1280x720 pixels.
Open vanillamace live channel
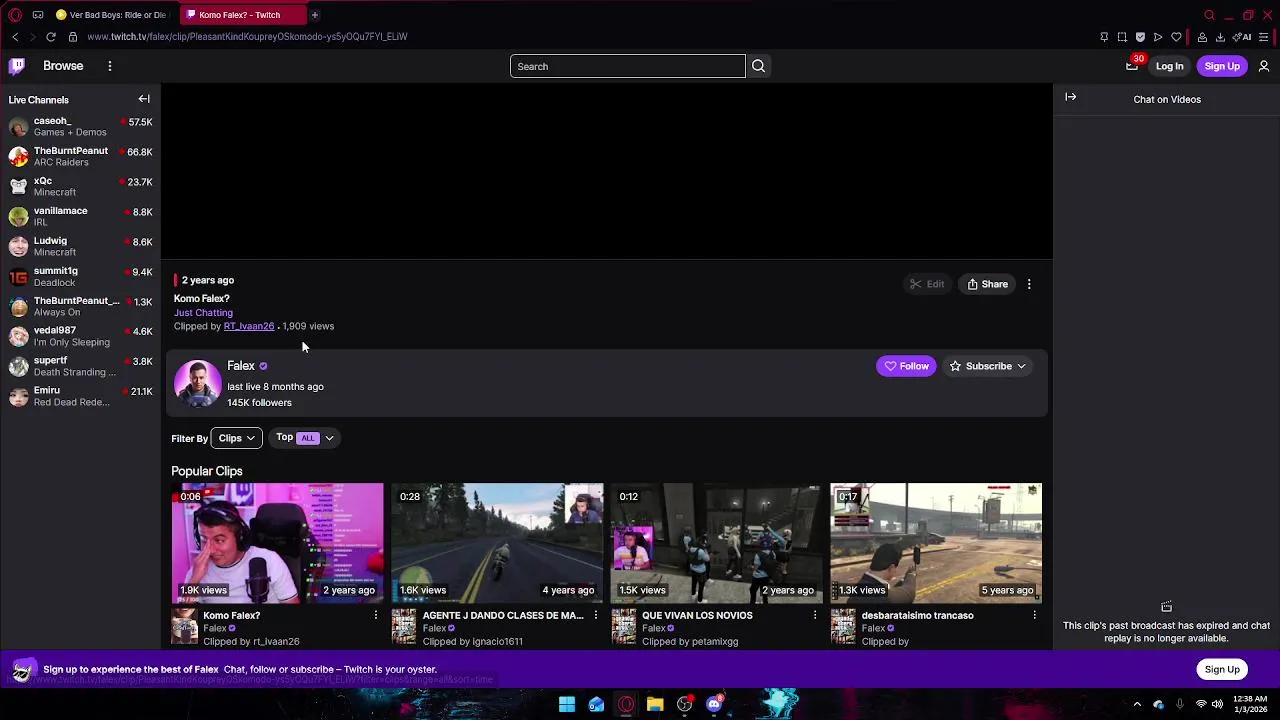[x=80, y=217]
